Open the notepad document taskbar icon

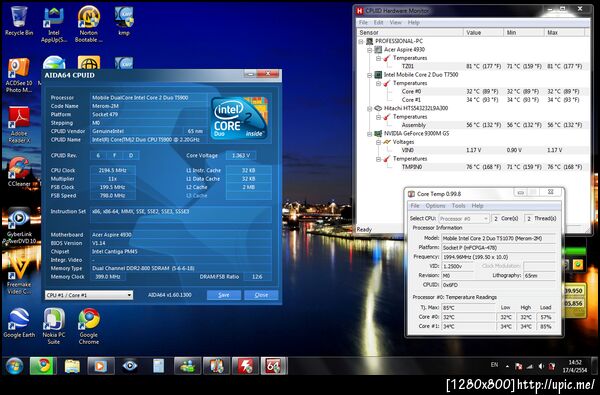point(158,366)
